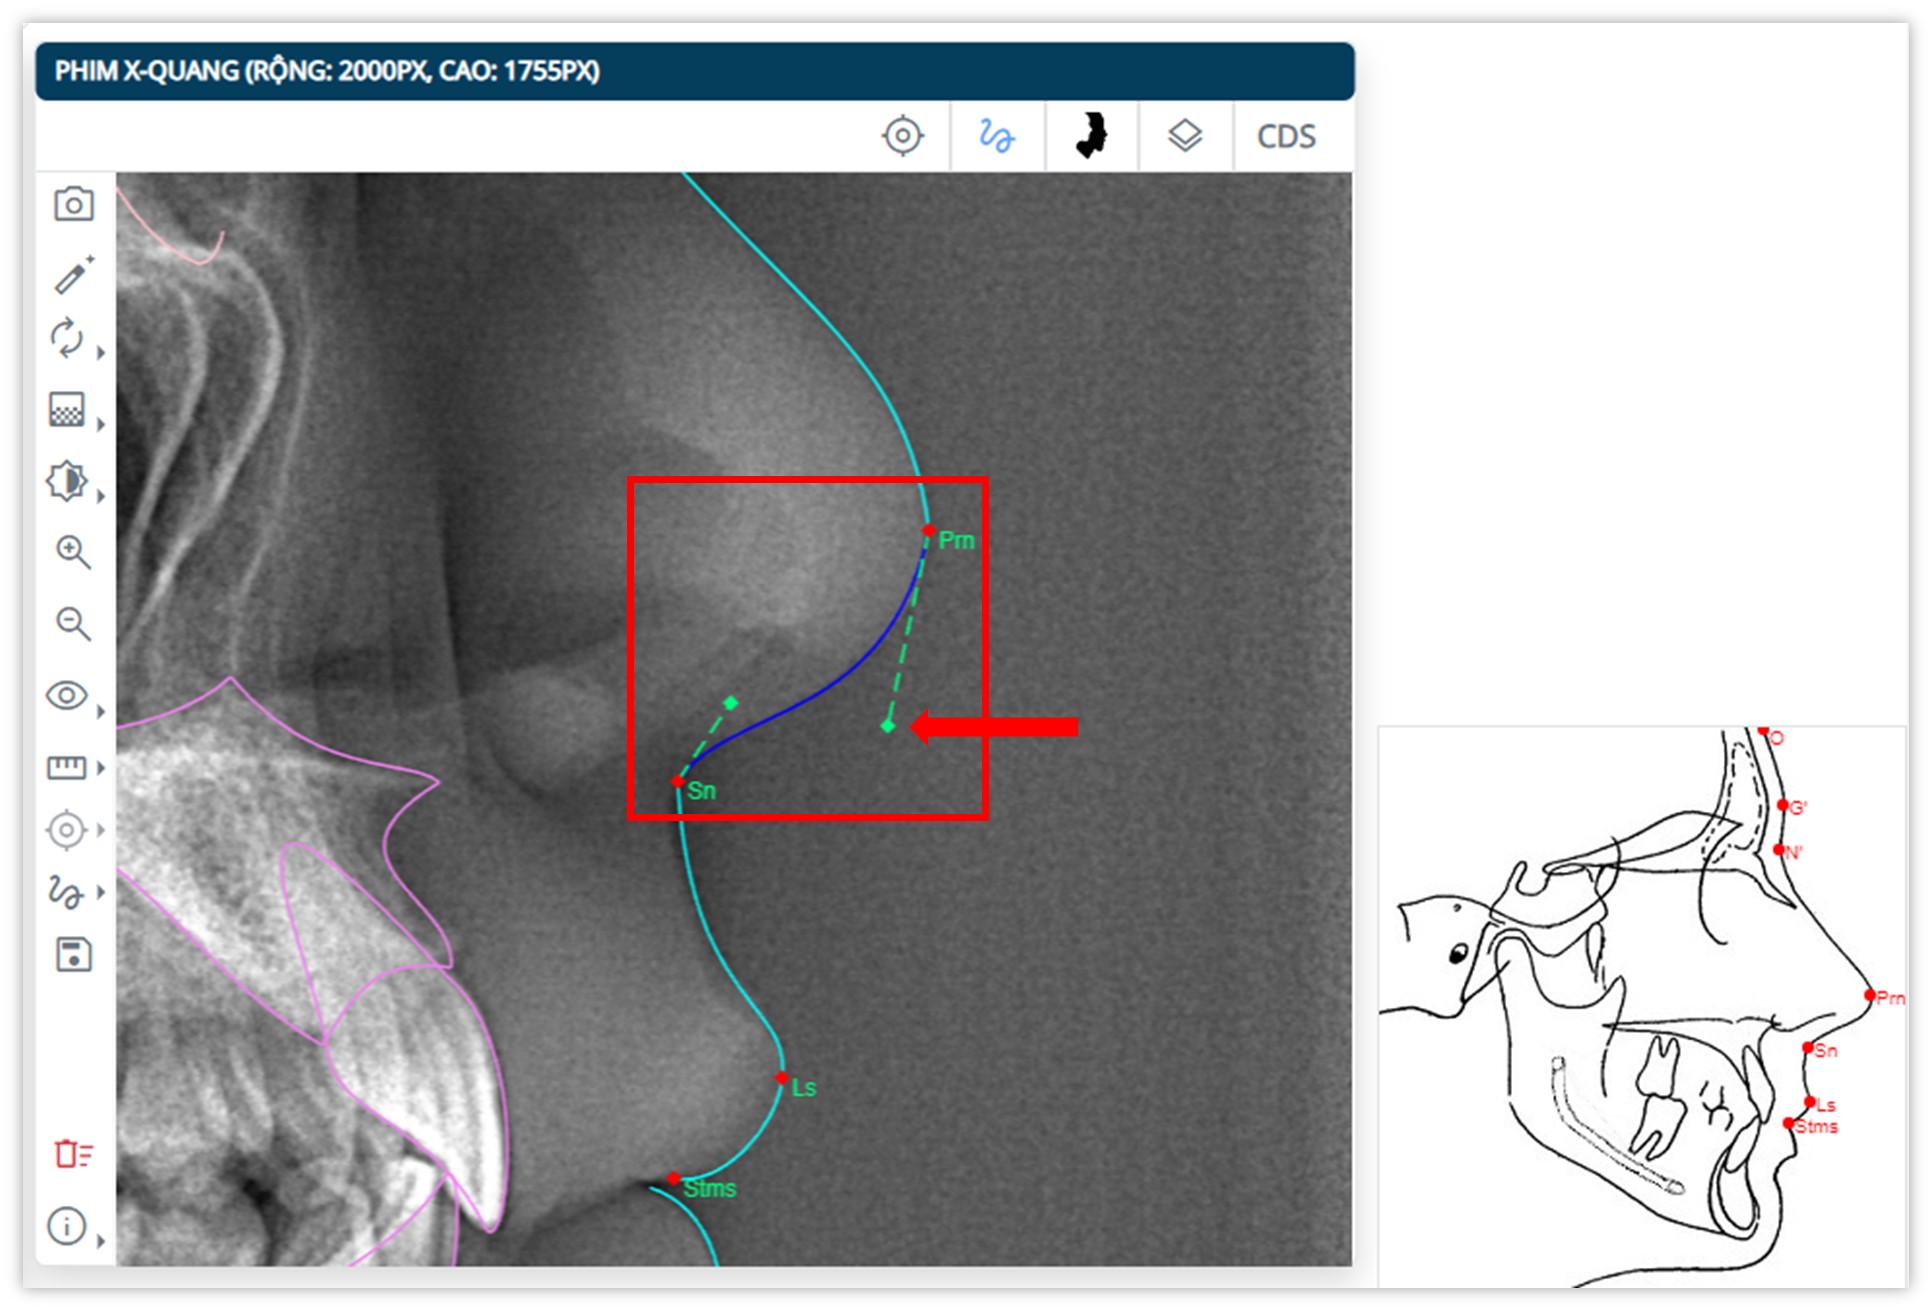Click the camera capture icon
This screenshot has width=1932, height=1311.
pyautogui.click(x=73, y=204)
